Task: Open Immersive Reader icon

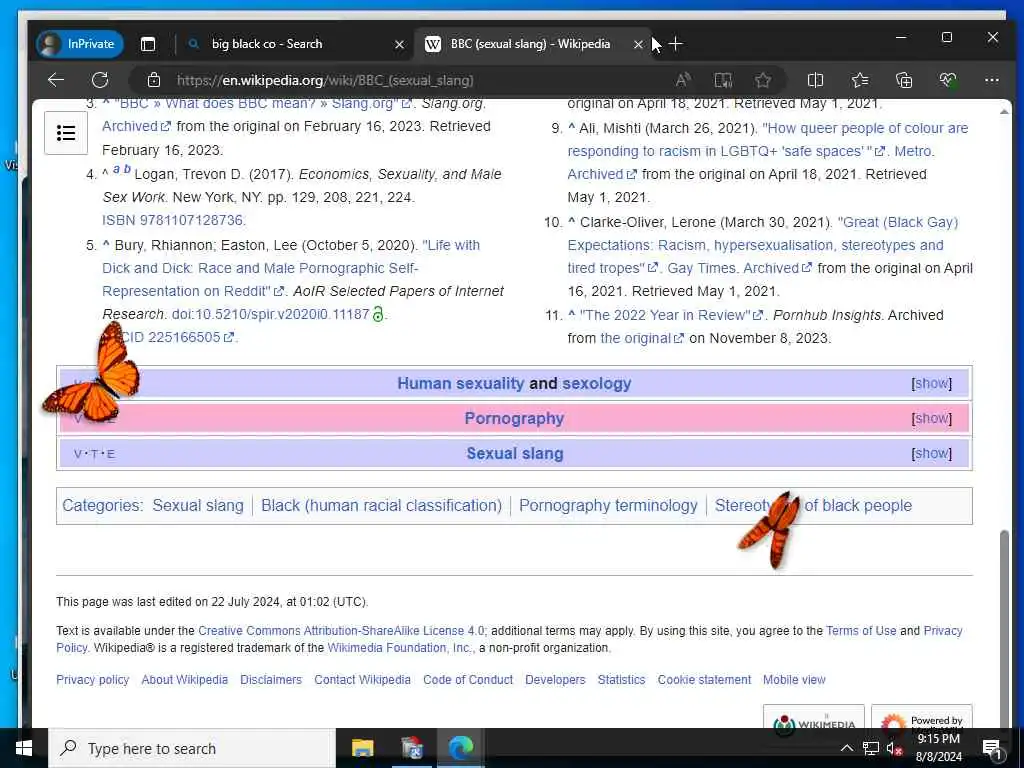Action: click(x=723, y=80)
